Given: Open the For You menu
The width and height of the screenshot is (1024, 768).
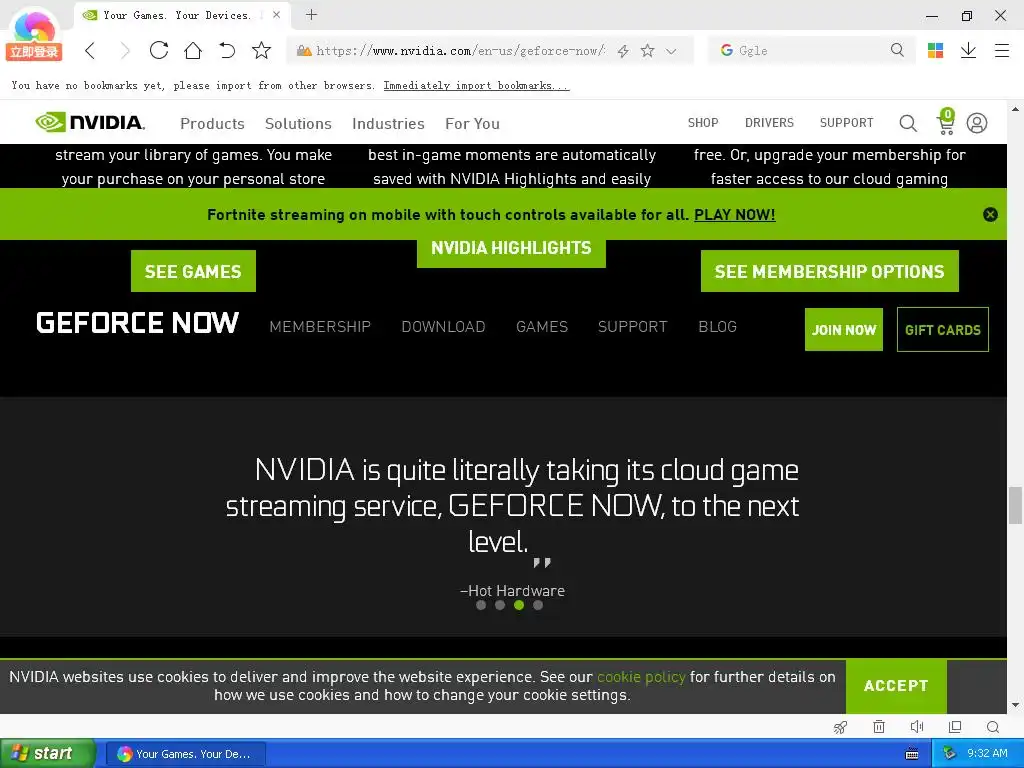Looking at the screenshot, I should click(x=472, y=123).
